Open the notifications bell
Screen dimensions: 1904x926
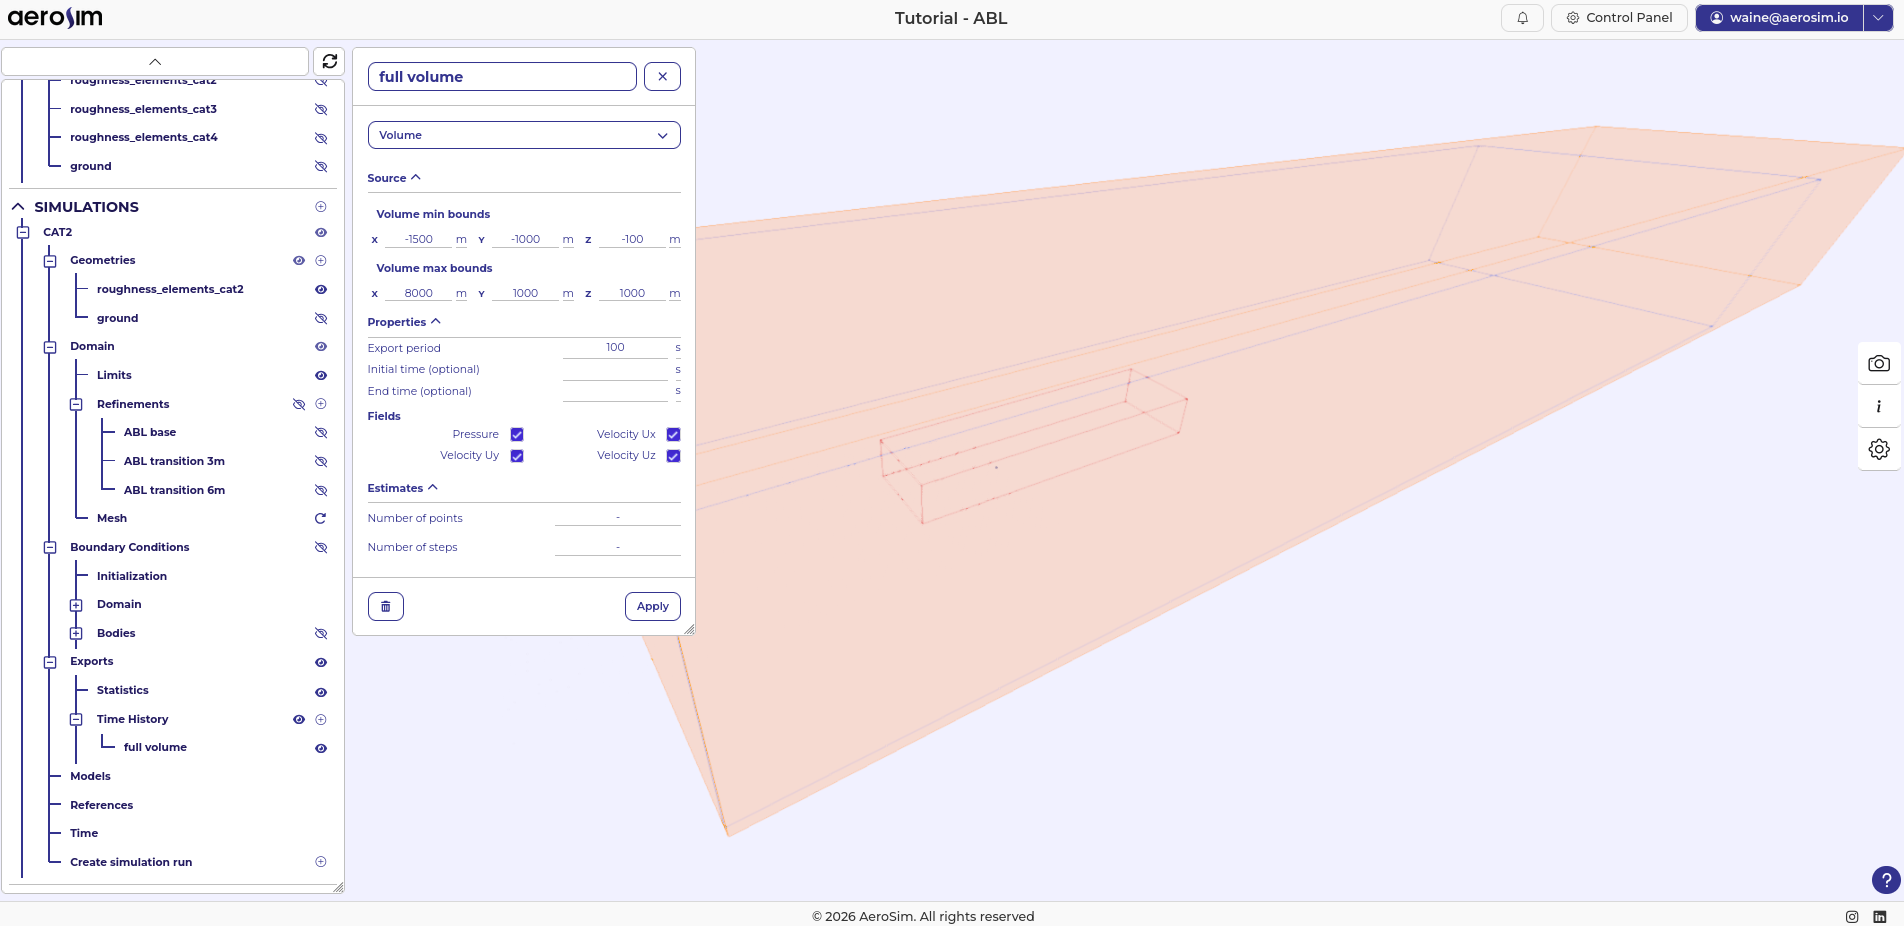[x=1522, y=18]
